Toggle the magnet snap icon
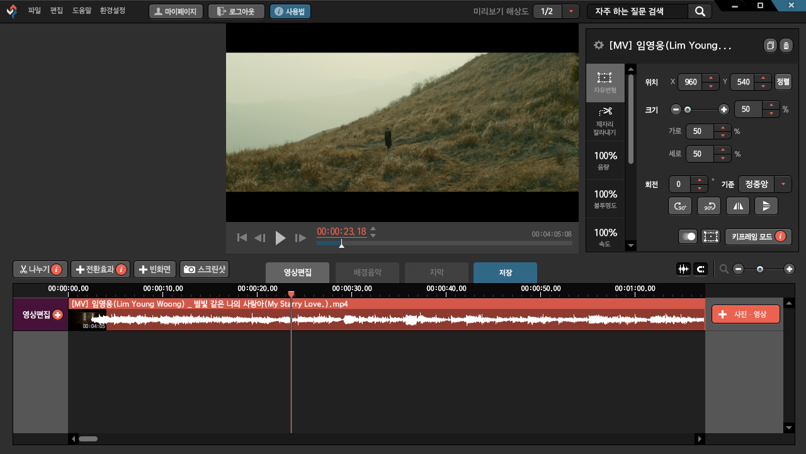 tap(701, 269)
